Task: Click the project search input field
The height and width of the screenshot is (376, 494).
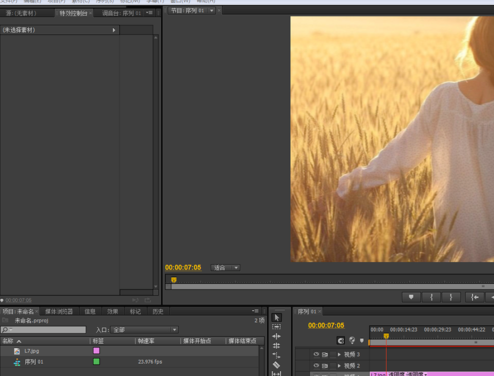Action: point(43,330)
